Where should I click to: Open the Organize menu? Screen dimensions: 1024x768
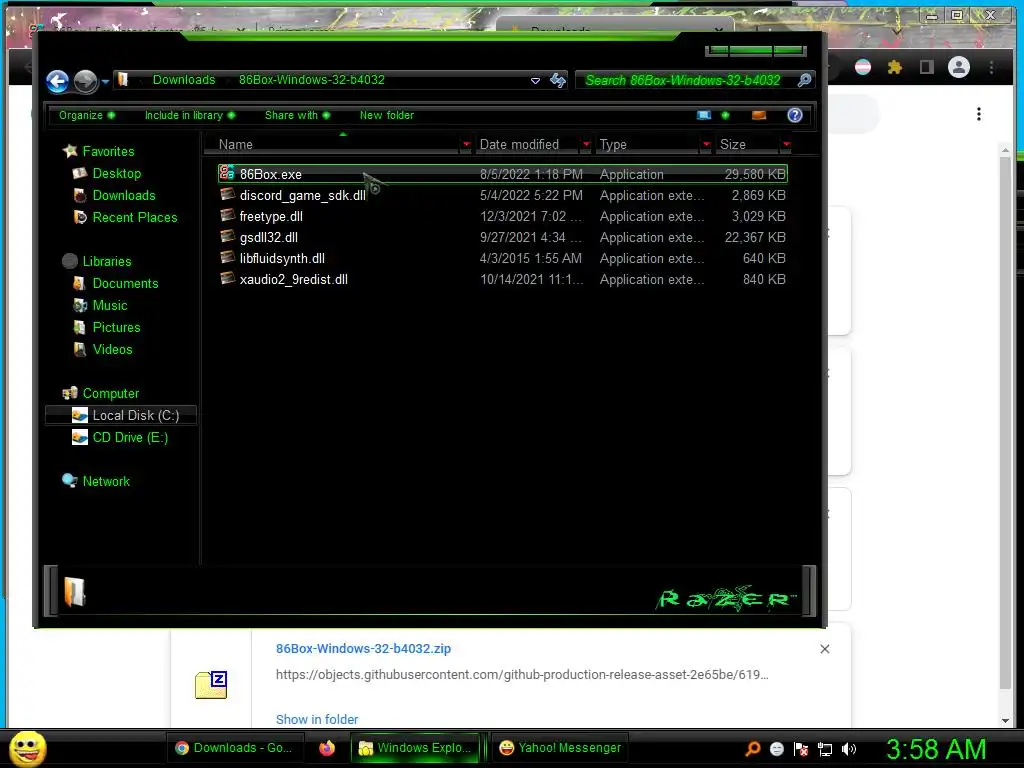(x=87, y=116)
